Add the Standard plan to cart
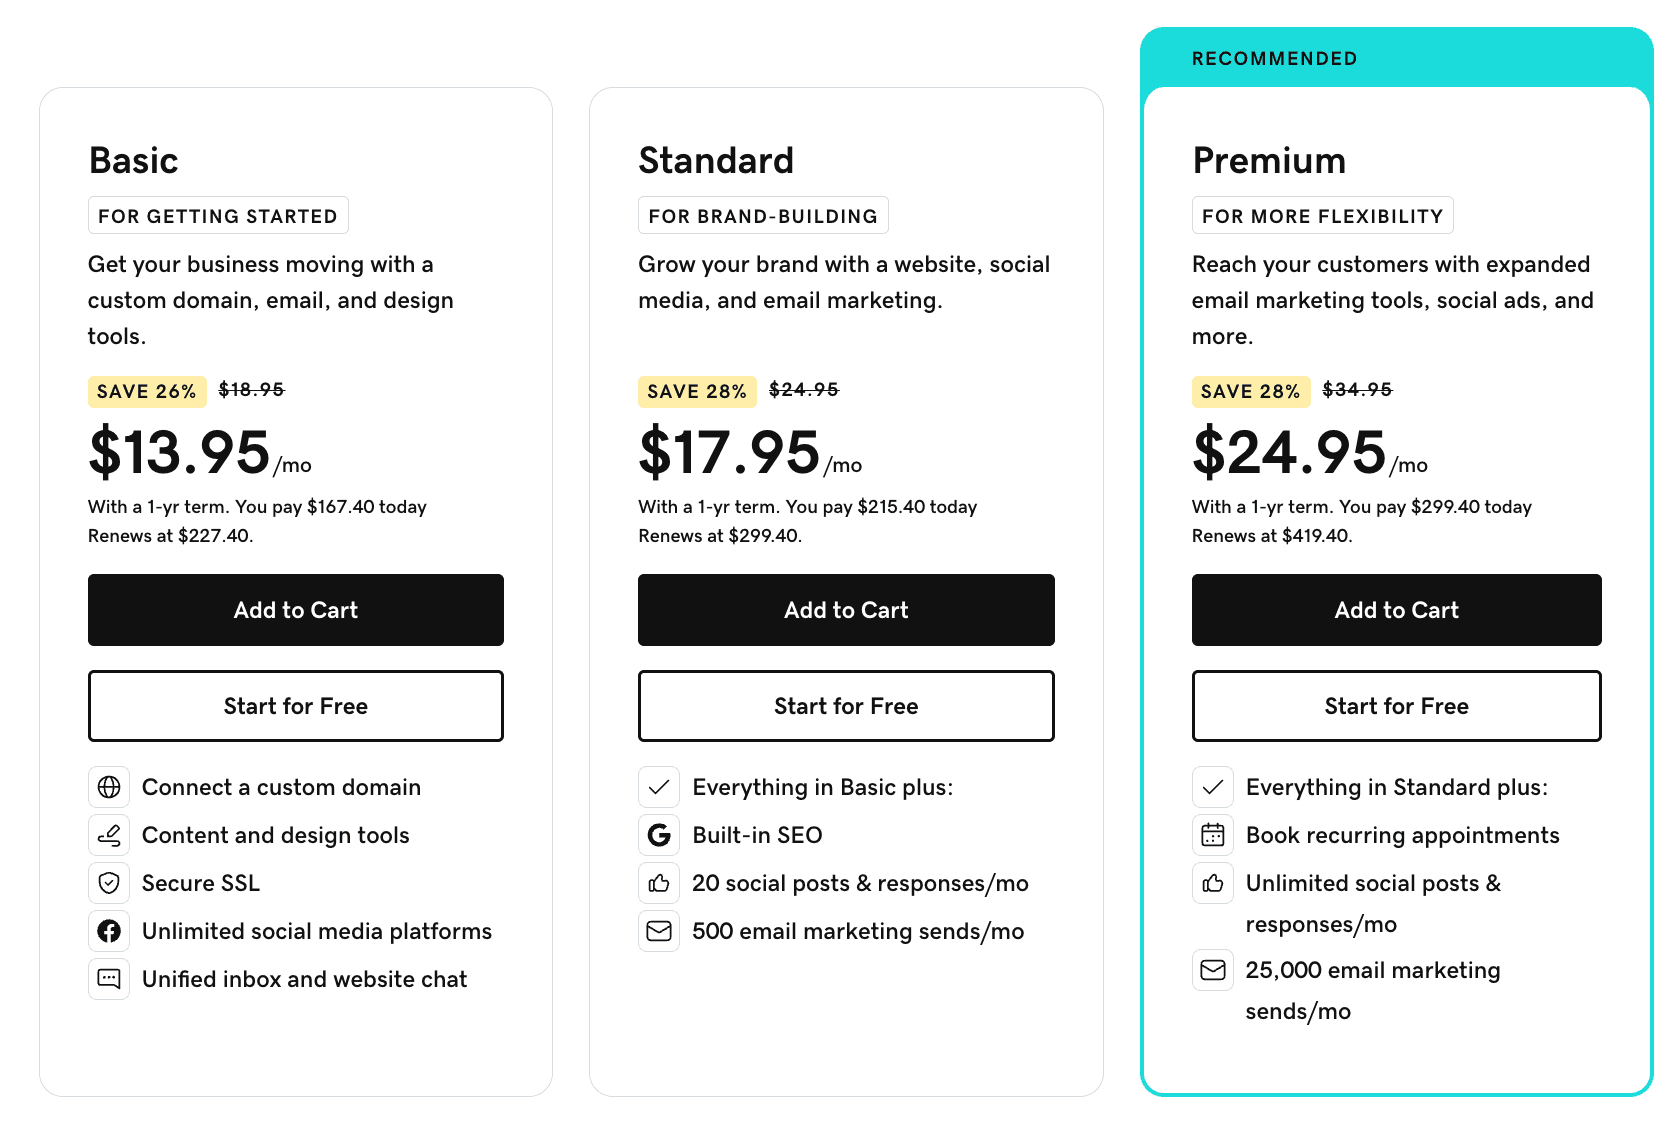 pos(846,610)
